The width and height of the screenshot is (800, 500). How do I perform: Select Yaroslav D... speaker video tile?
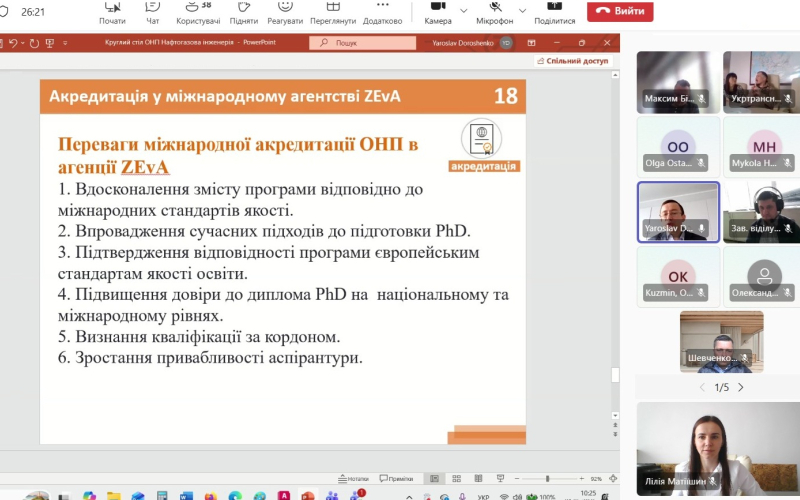(x=678, y=212)
